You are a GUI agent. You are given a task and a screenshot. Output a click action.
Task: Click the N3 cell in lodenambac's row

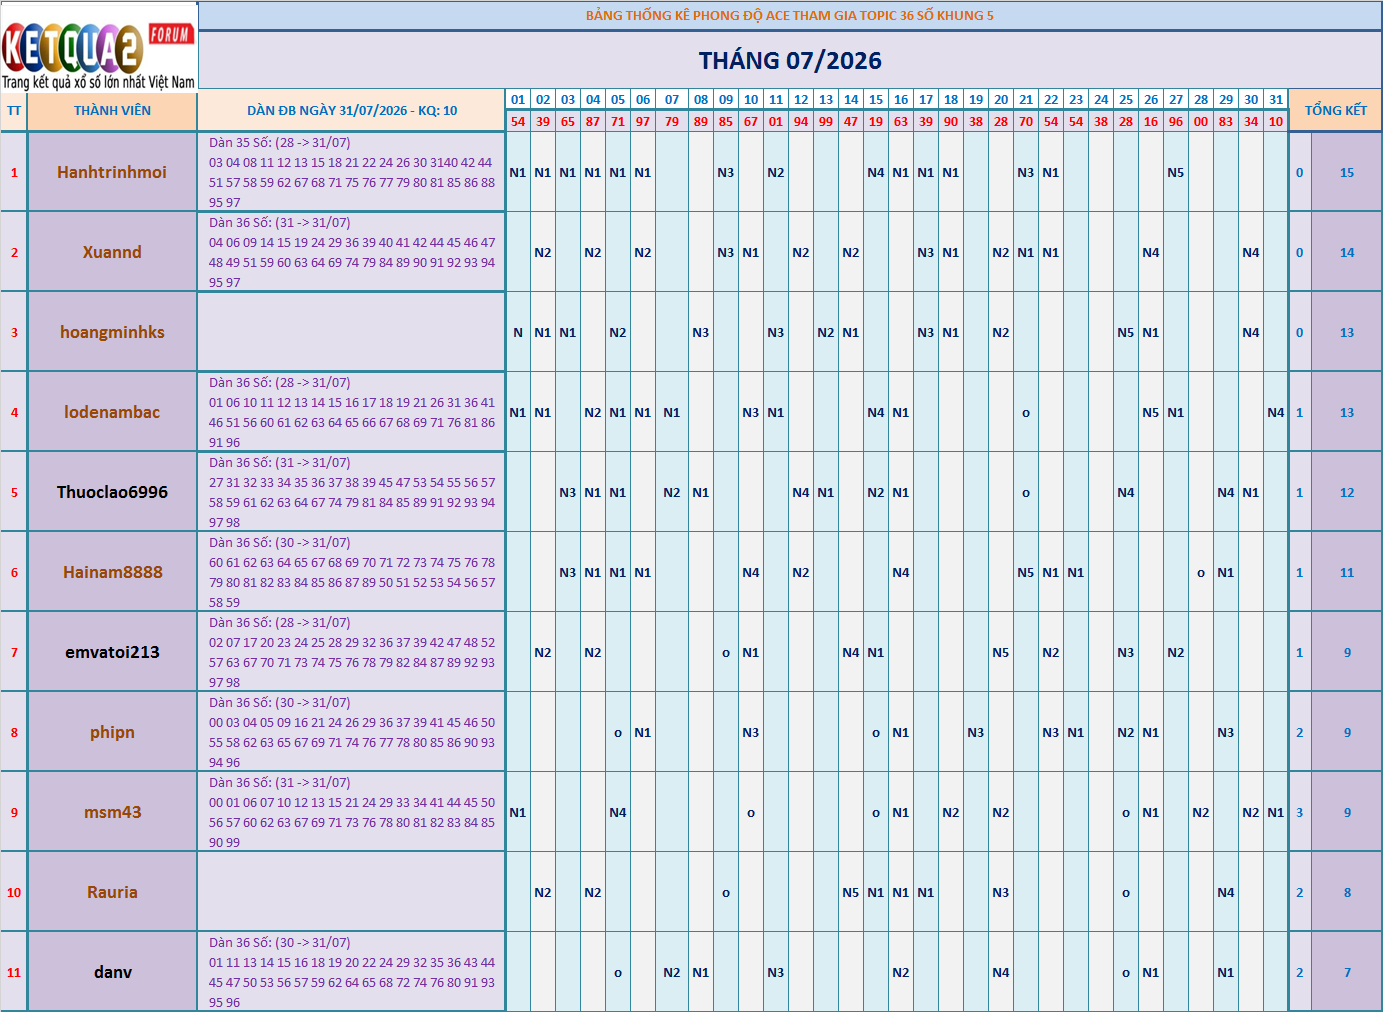pyautogui.click(x=751, y=412)
